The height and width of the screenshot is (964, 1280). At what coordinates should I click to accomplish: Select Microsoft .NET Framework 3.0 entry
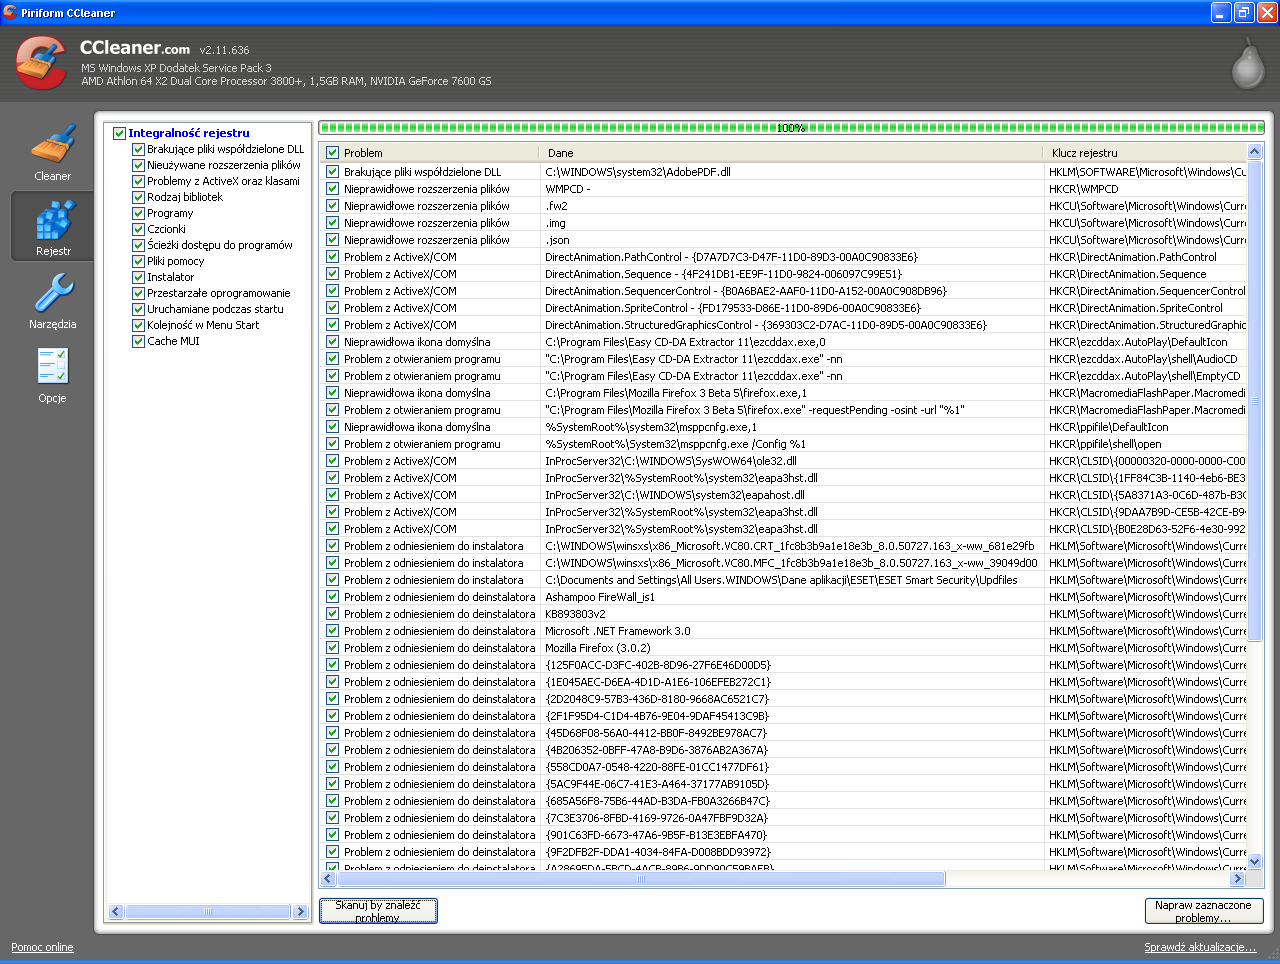click(617, 631)
